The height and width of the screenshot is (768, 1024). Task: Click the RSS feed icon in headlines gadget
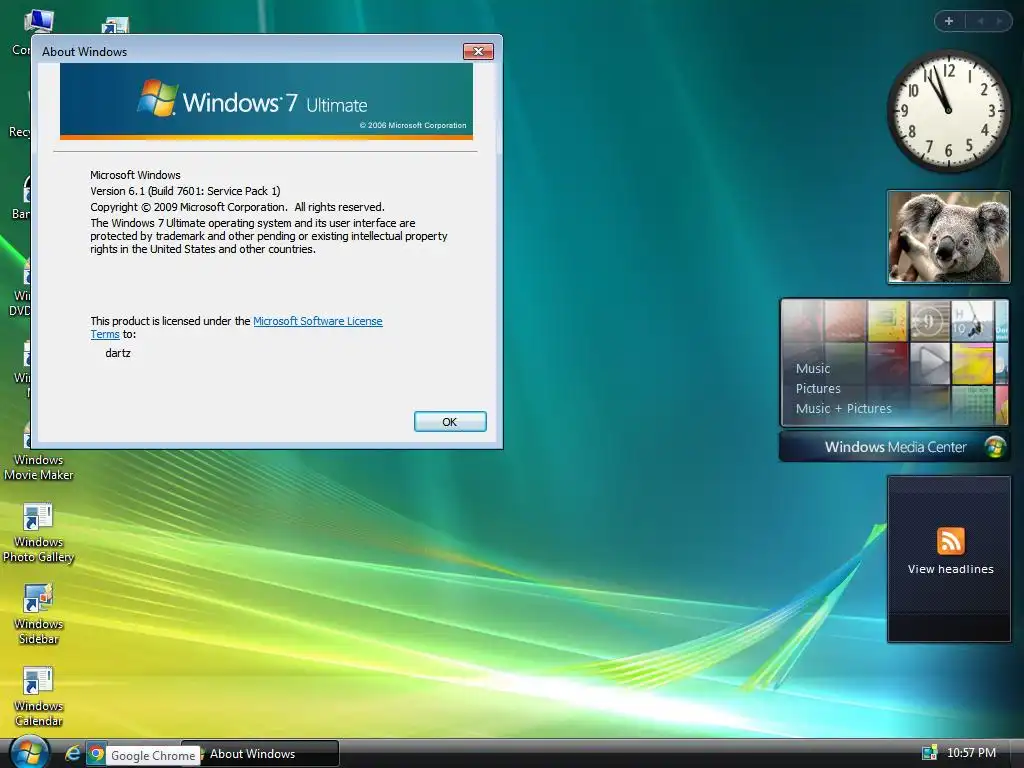[950, 541]
